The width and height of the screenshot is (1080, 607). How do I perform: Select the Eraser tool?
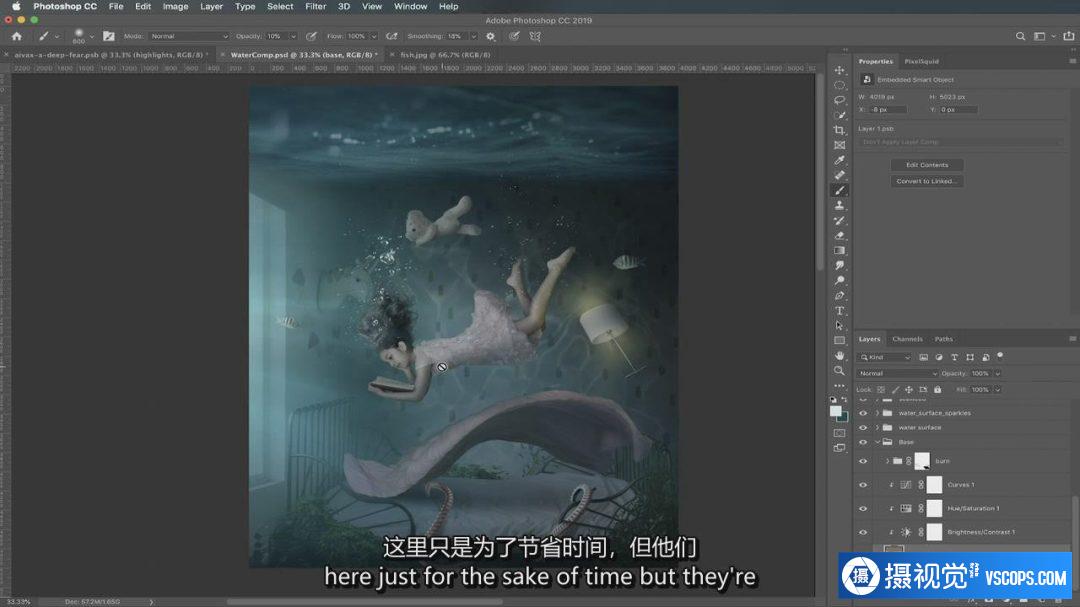pos(839,236)
